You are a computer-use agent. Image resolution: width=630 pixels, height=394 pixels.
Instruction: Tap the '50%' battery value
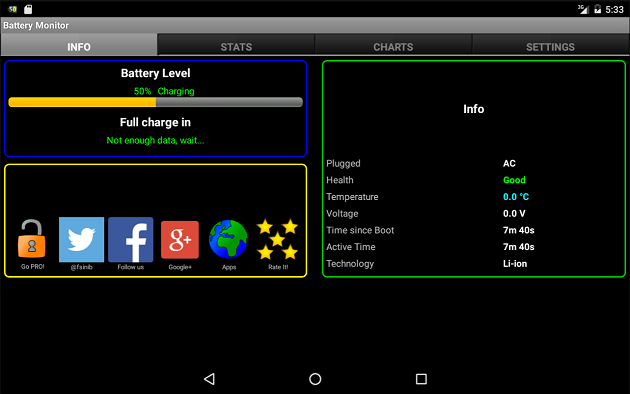pyautogui.click(x=142, y=91)
